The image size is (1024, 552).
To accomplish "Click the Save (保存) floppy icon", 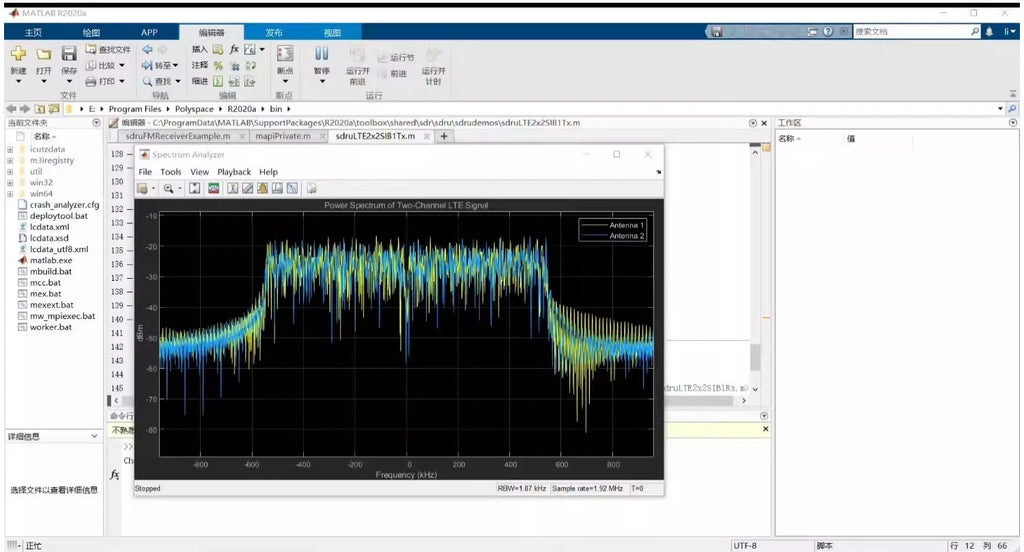I will [69, 54].
